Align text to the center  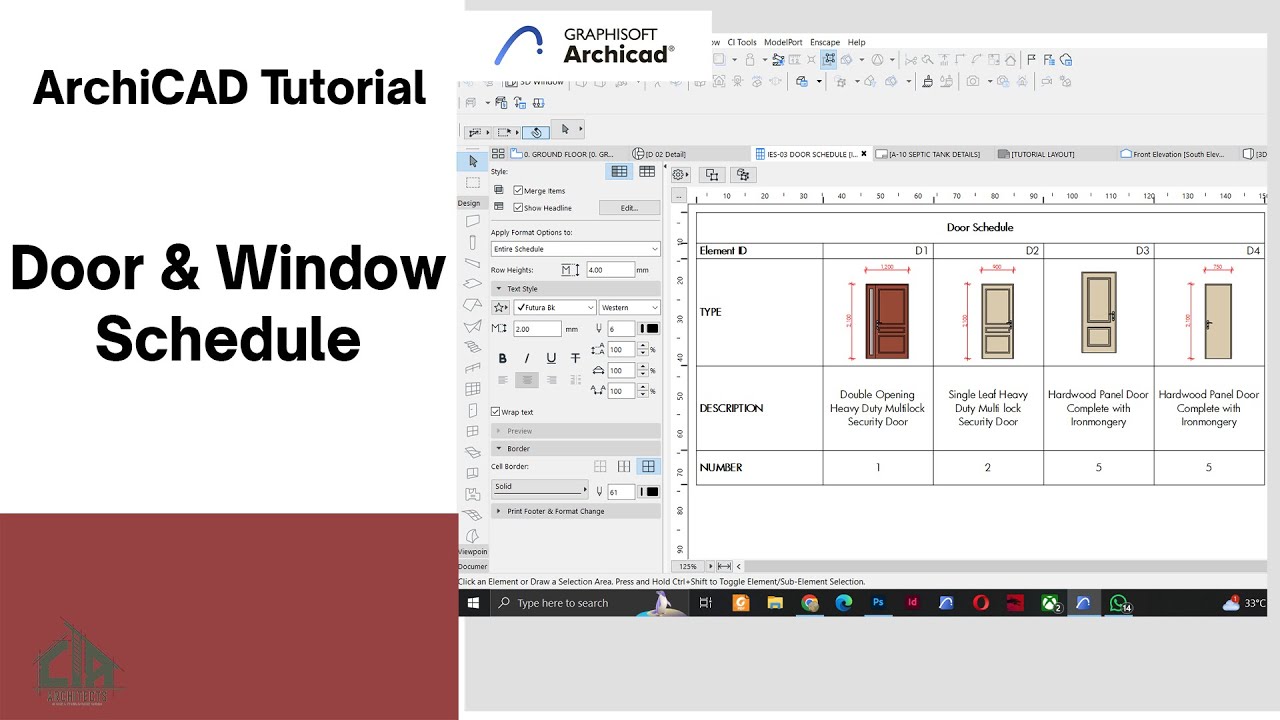[527, 380]
